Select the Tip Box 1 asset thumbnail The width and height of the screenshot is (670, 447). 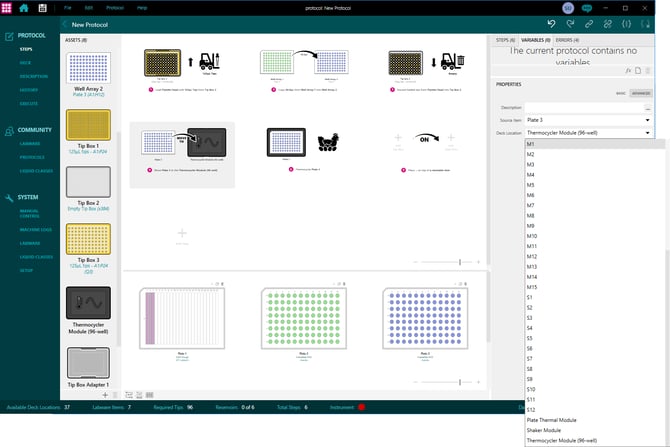[88, 125]
